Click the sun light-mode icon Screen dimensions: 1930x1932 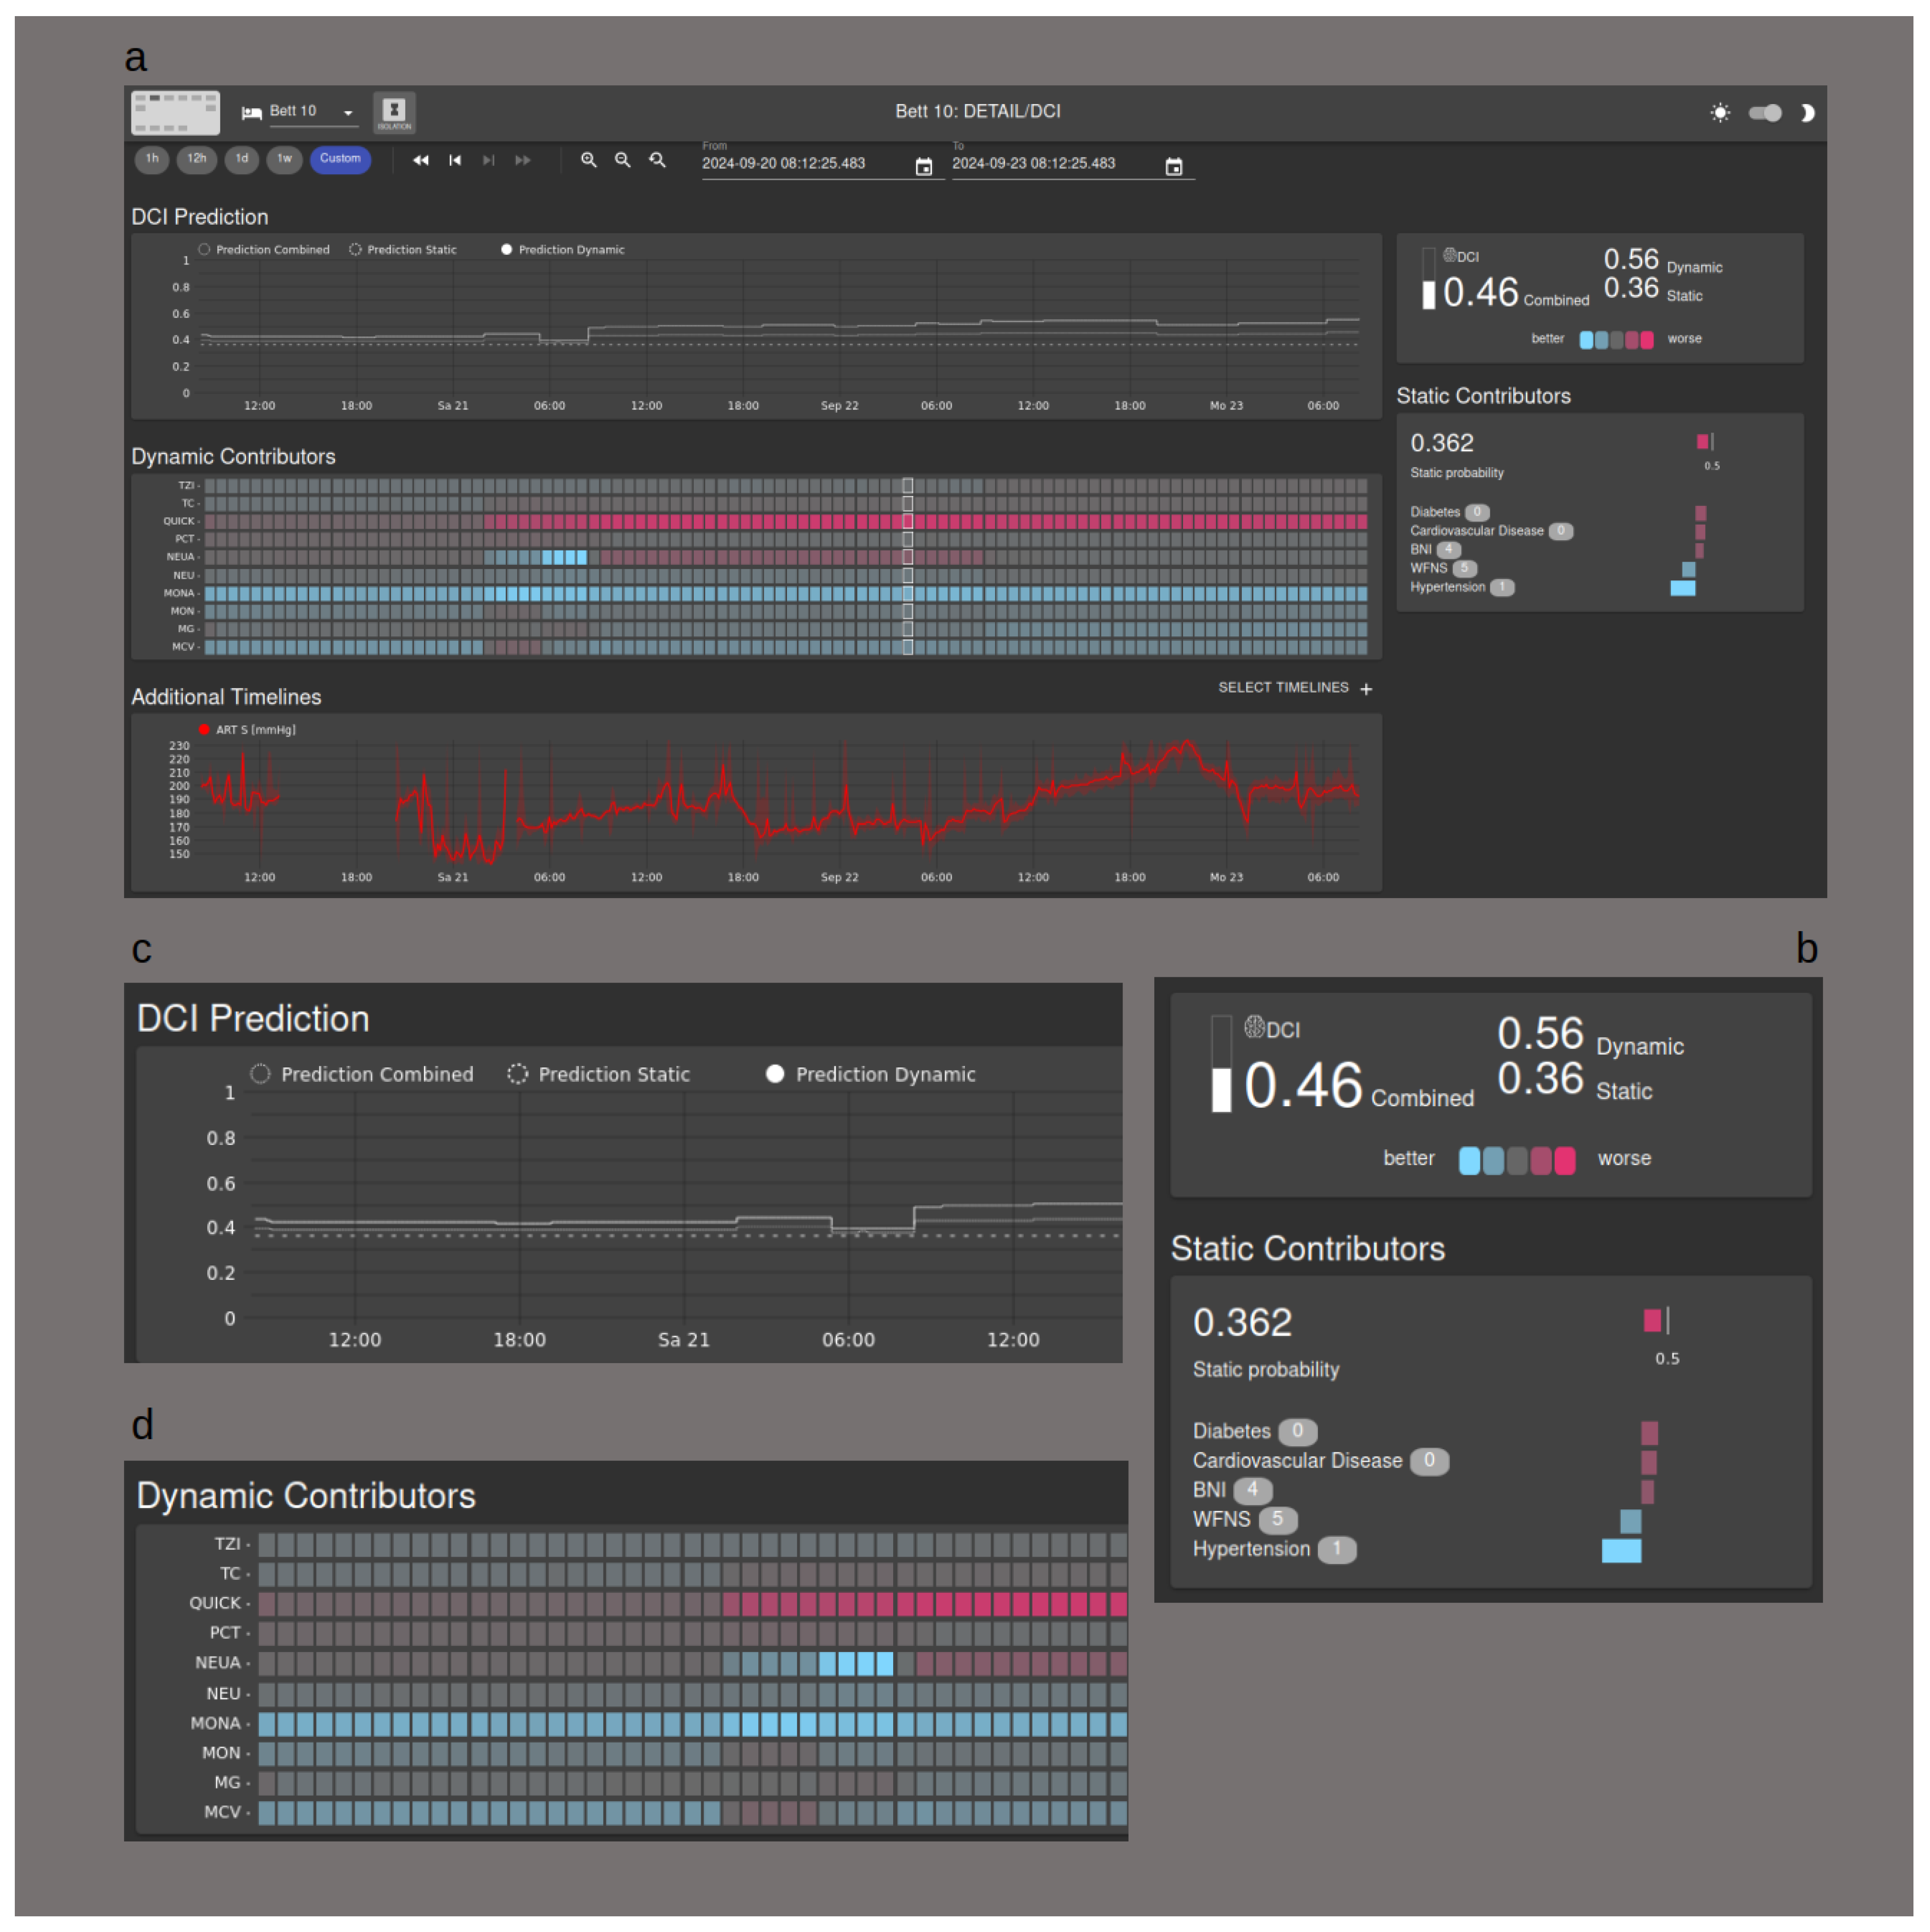coord(1720,113)
